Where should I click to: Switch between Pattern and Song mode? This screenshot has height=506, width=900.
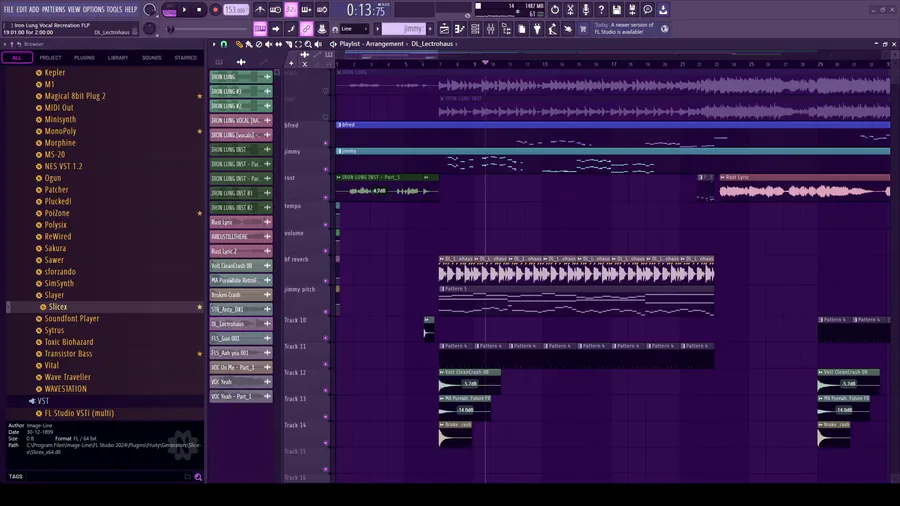[169, 10]
